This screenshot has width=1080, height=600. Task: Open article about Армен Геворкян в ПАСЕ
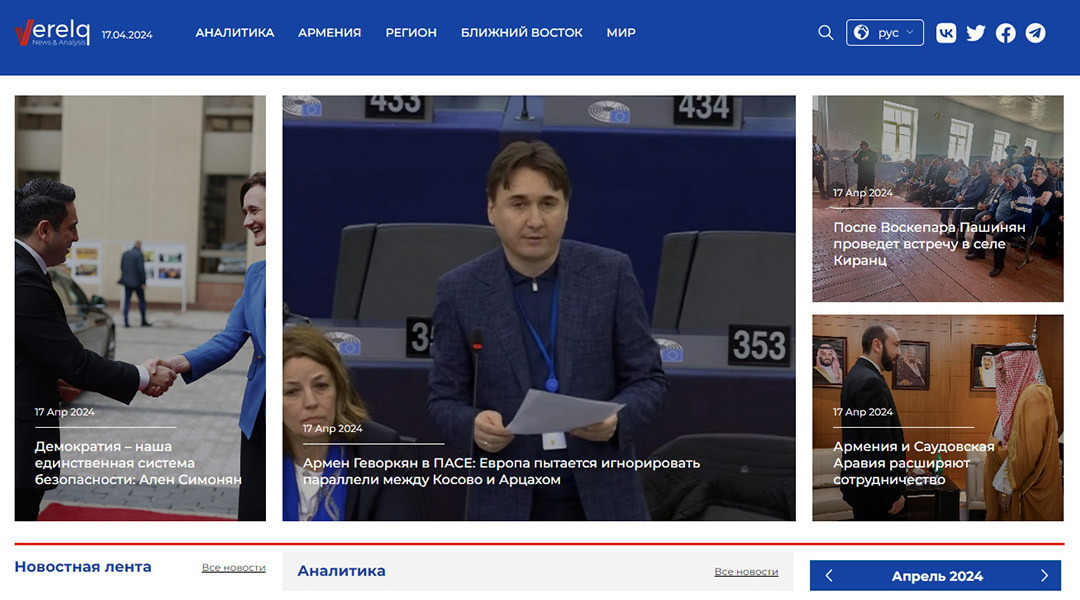tap(501, 471)
